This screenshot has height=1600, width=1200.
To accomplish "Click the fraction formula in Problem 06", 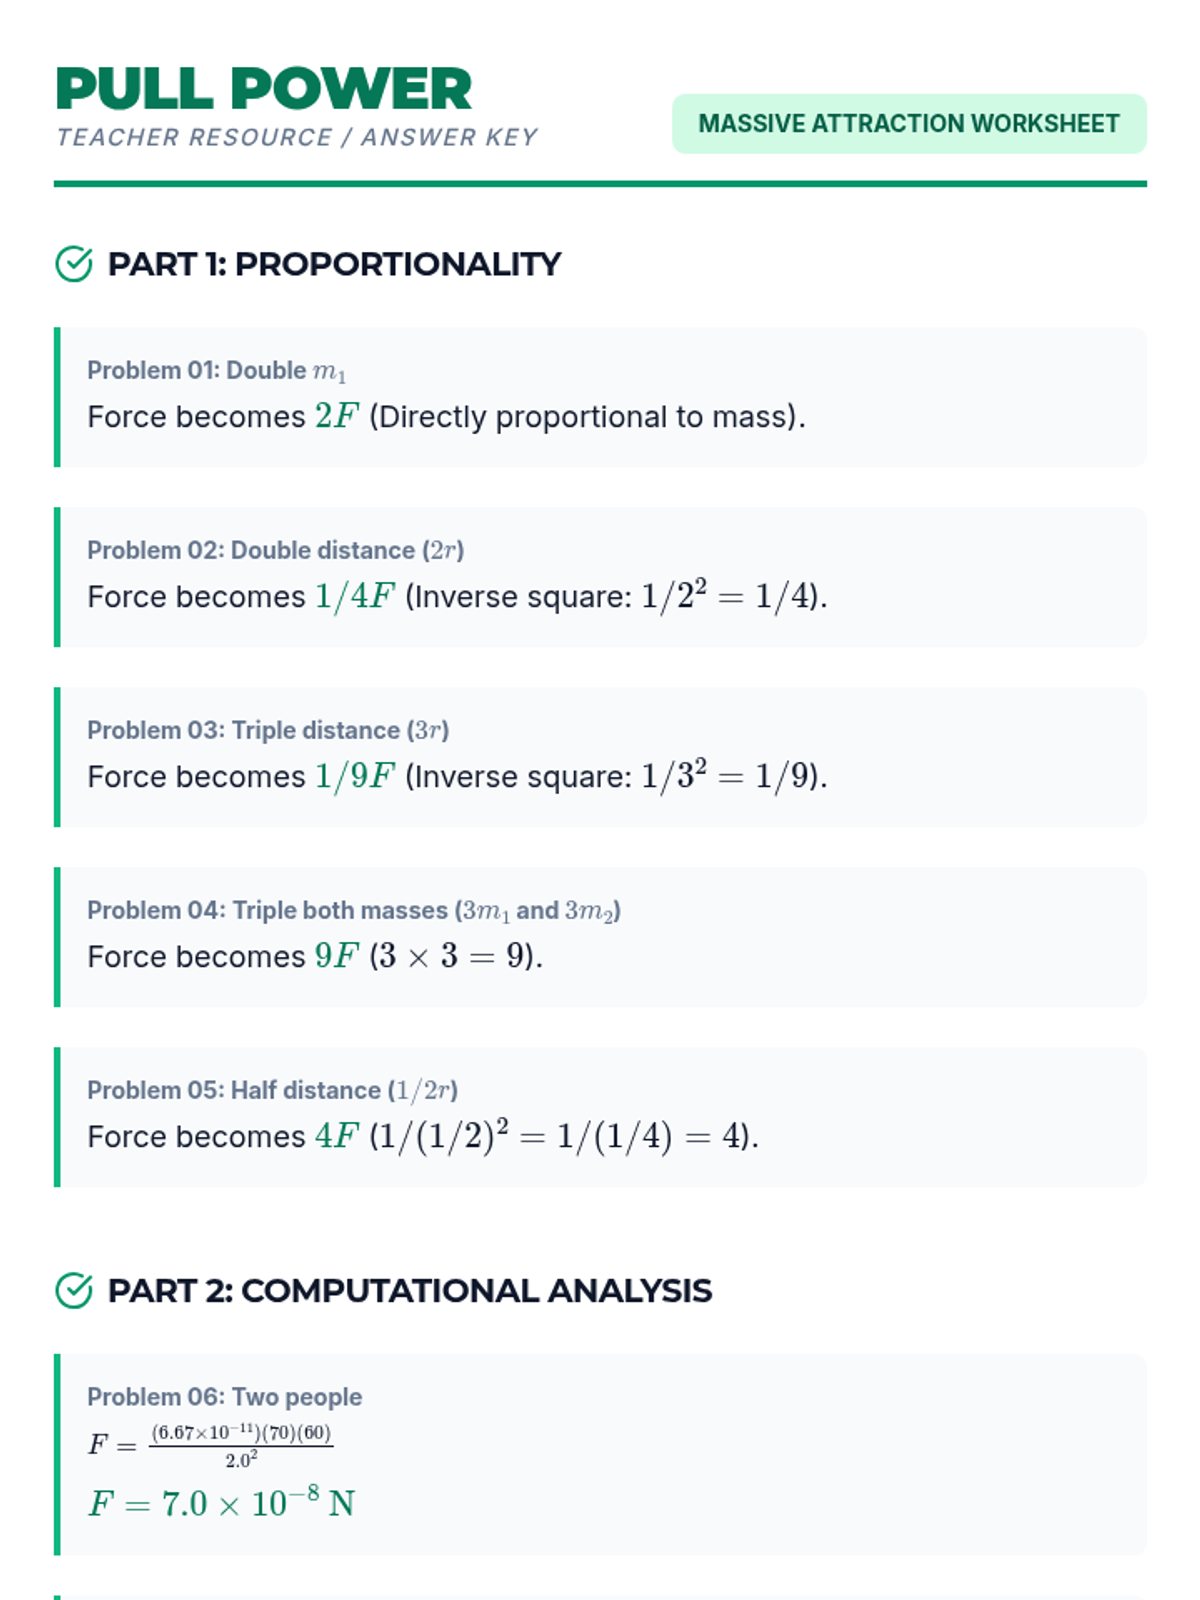I will (x=240, y=1445).
